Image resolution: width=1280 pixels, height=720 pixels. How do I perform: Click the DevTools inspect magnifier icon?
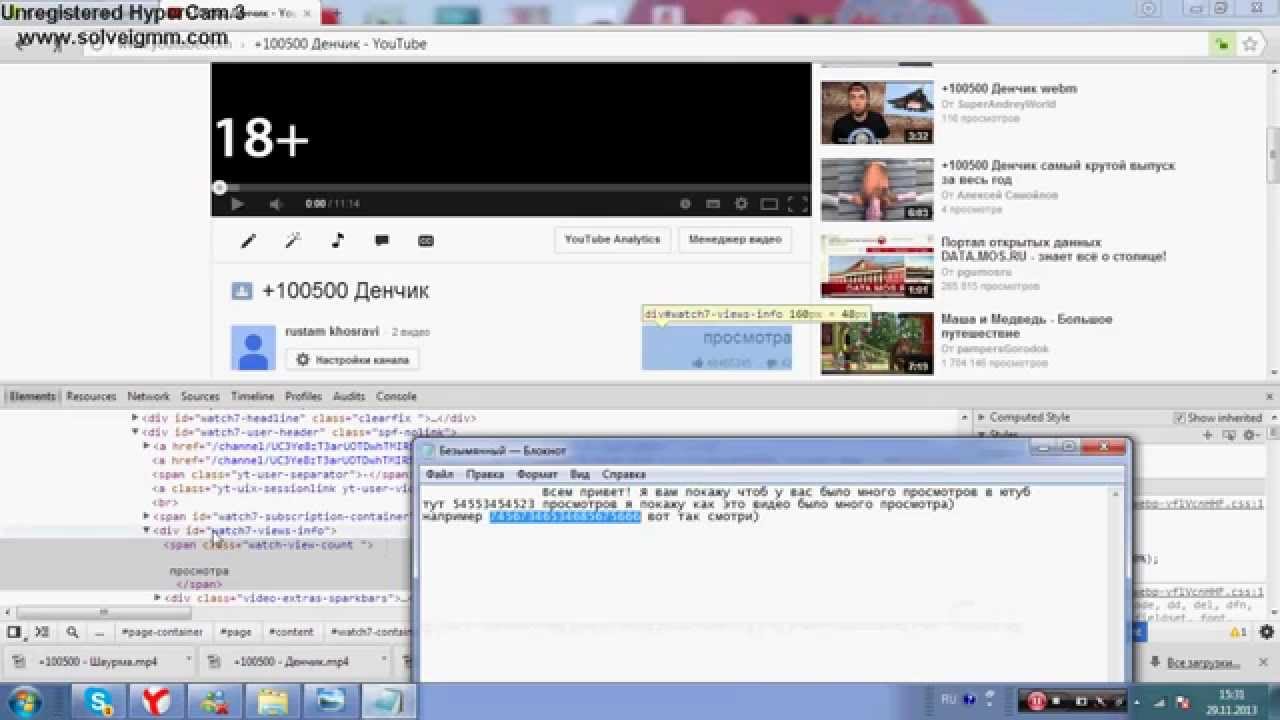point(72,632)
